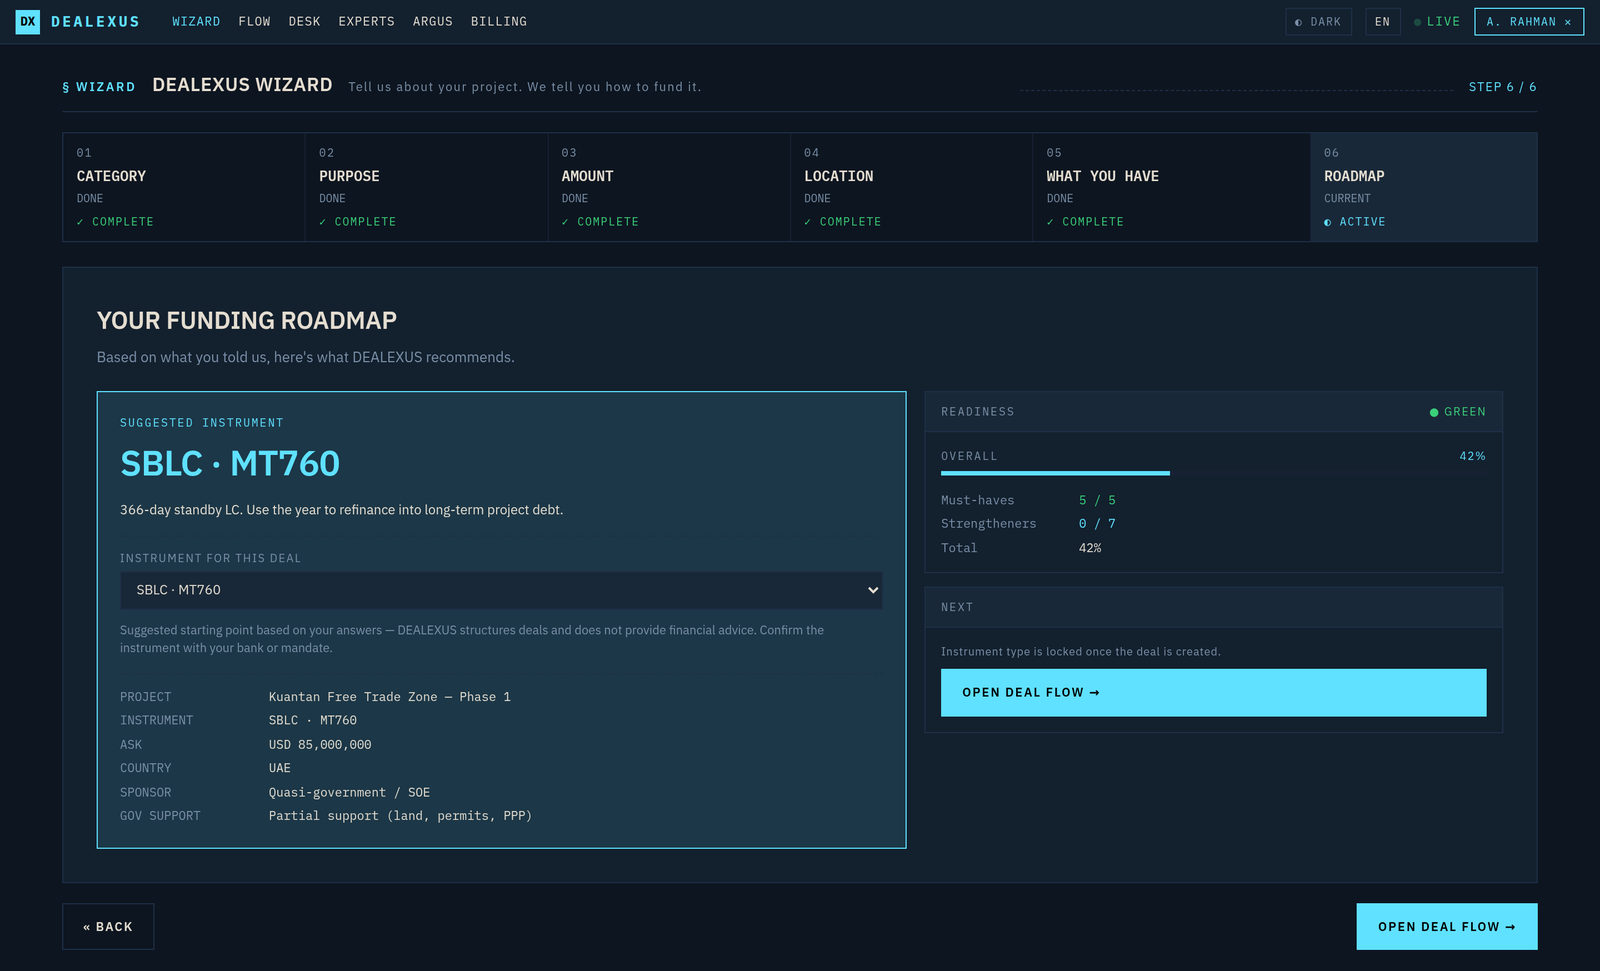The image size is (1600, 971).
Task: Click the ASK value USD 85,000,000
Action: (x=320, y=745)
